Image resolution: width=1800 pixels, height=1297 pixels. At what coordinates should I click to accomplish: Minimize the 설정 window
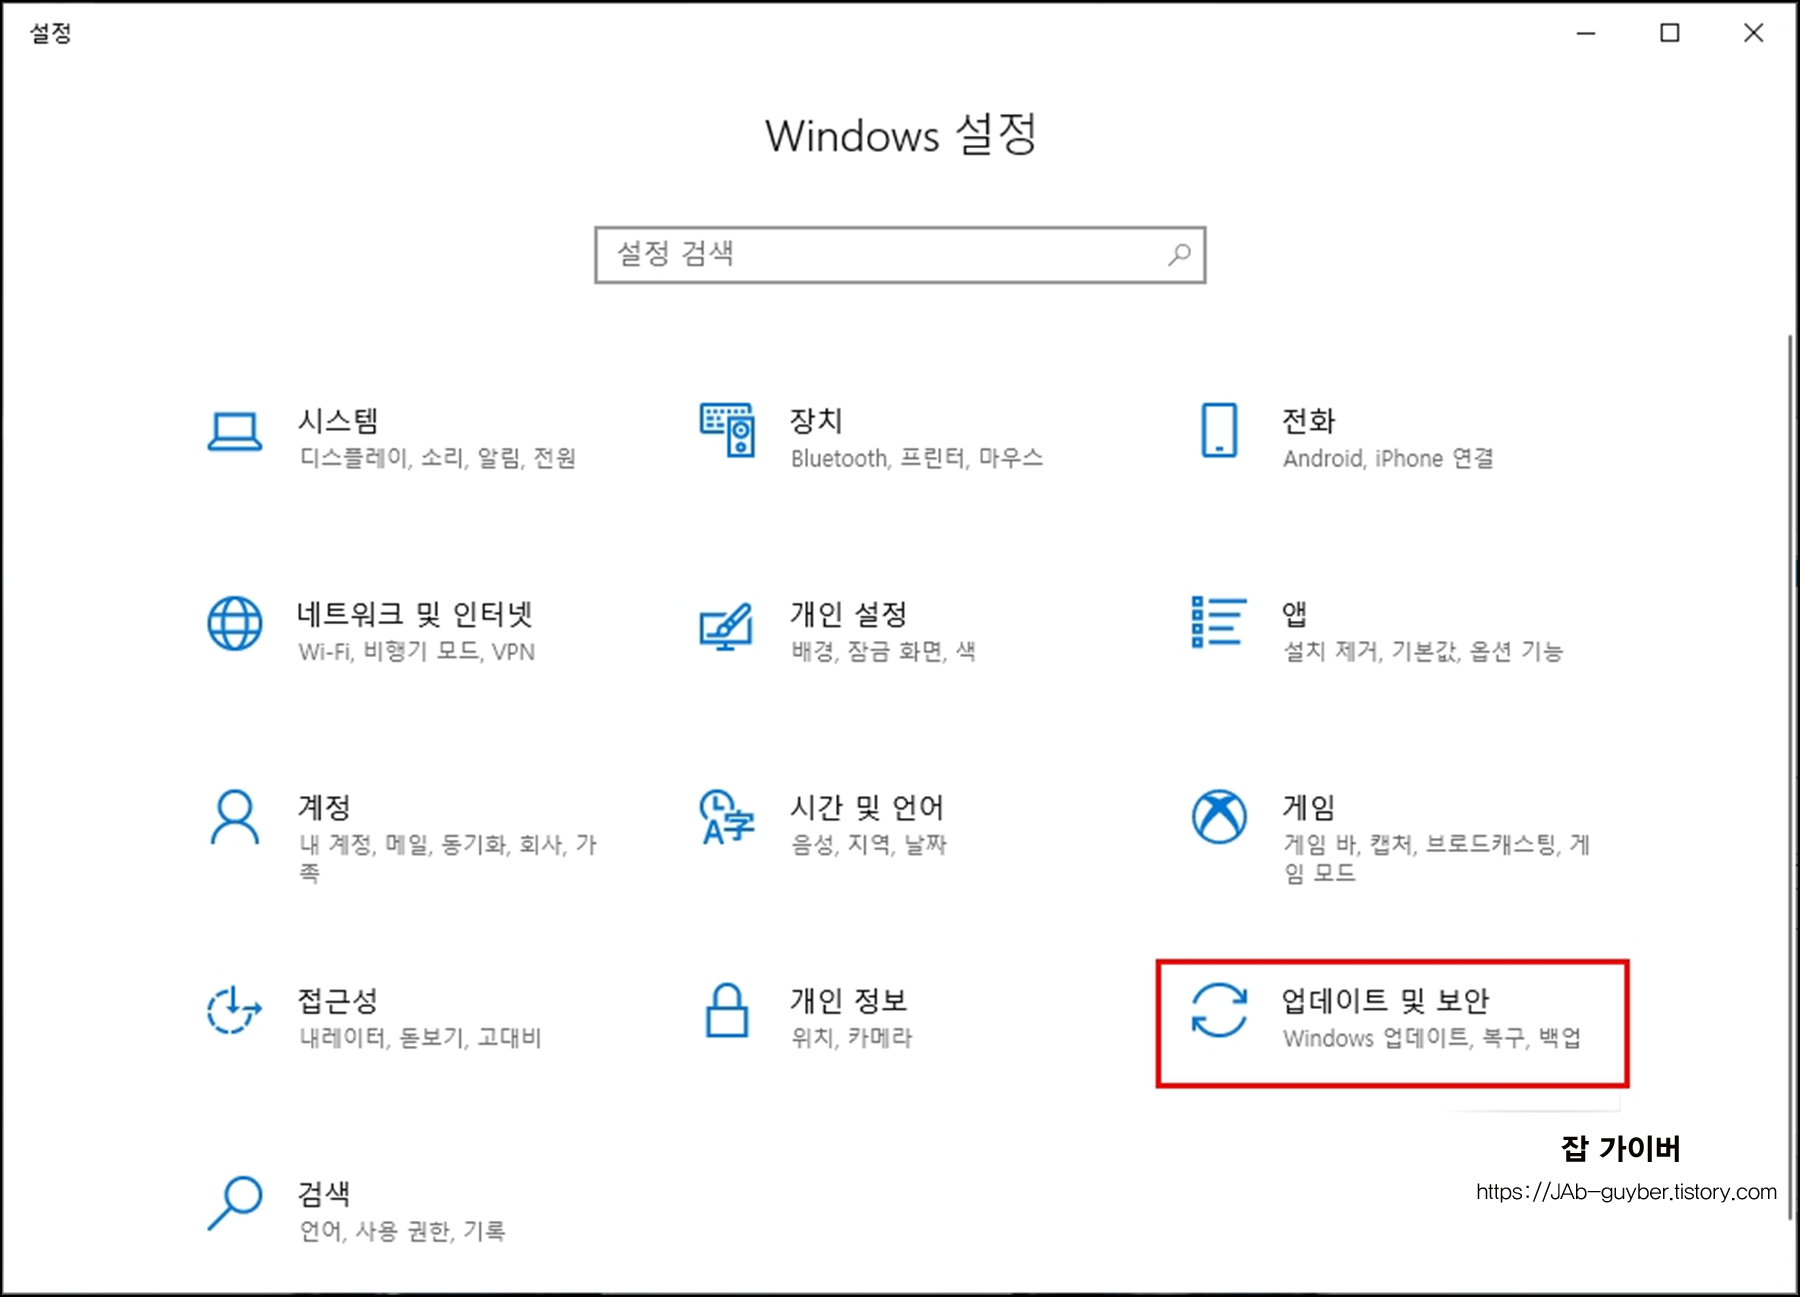1586,33
